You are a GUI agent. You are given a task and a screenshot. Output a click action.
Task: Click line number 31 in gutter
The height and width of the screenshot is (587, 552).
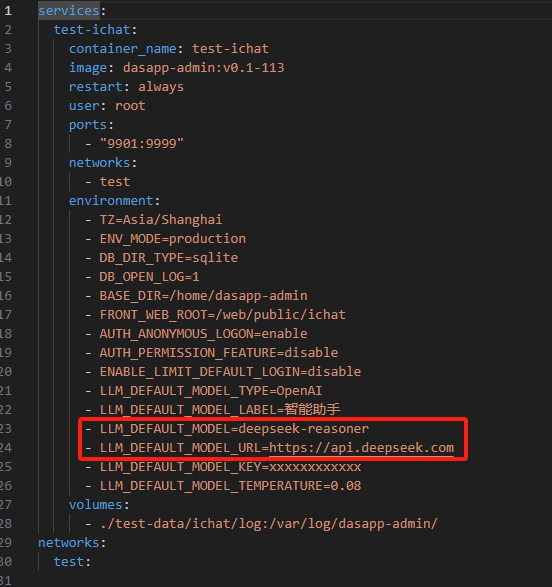tap(6, 581)
